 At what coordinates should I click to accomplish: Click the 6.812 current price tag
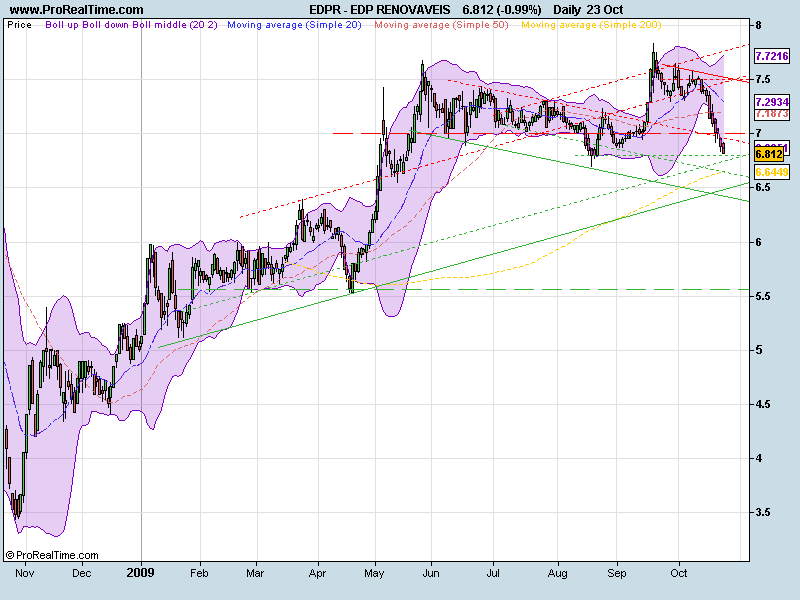[x=769, y=154]
